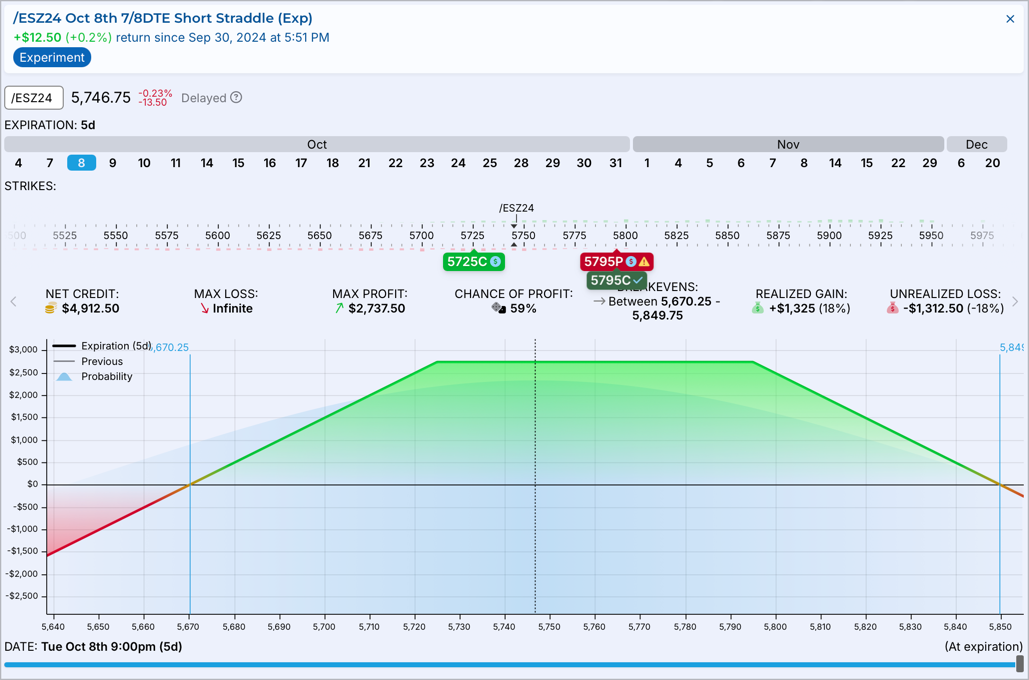Viewport: 1029px width, 680px height.
Task: Click the green arrow icon under Max Profit
Action: (339, 309)
